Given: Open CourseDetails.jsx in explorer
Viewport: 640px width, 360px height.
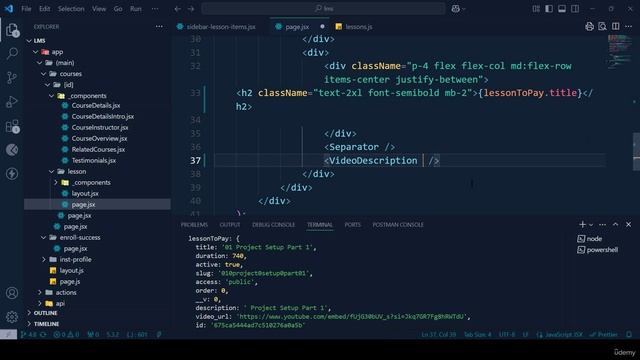Looking at the screenshot, I should 96,105.
